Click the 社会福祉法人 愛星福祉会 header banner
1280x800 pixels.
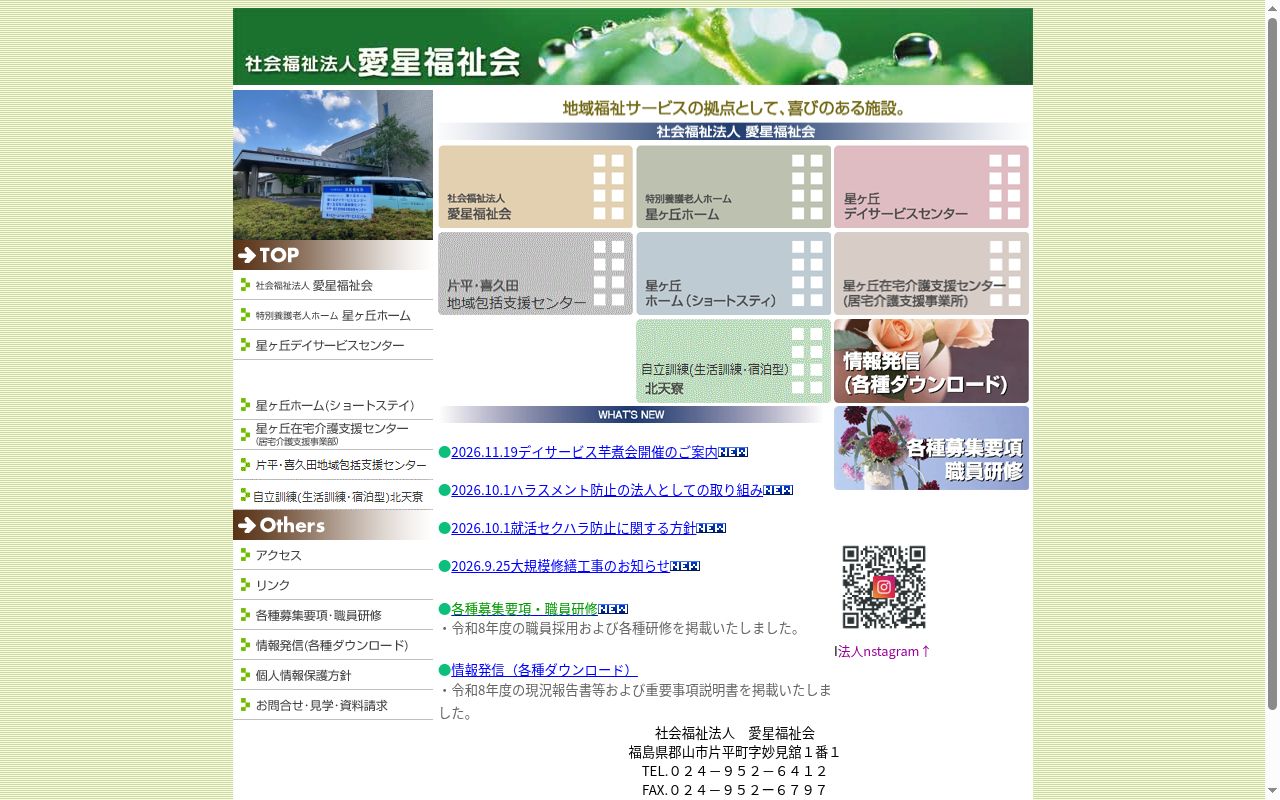632,47
